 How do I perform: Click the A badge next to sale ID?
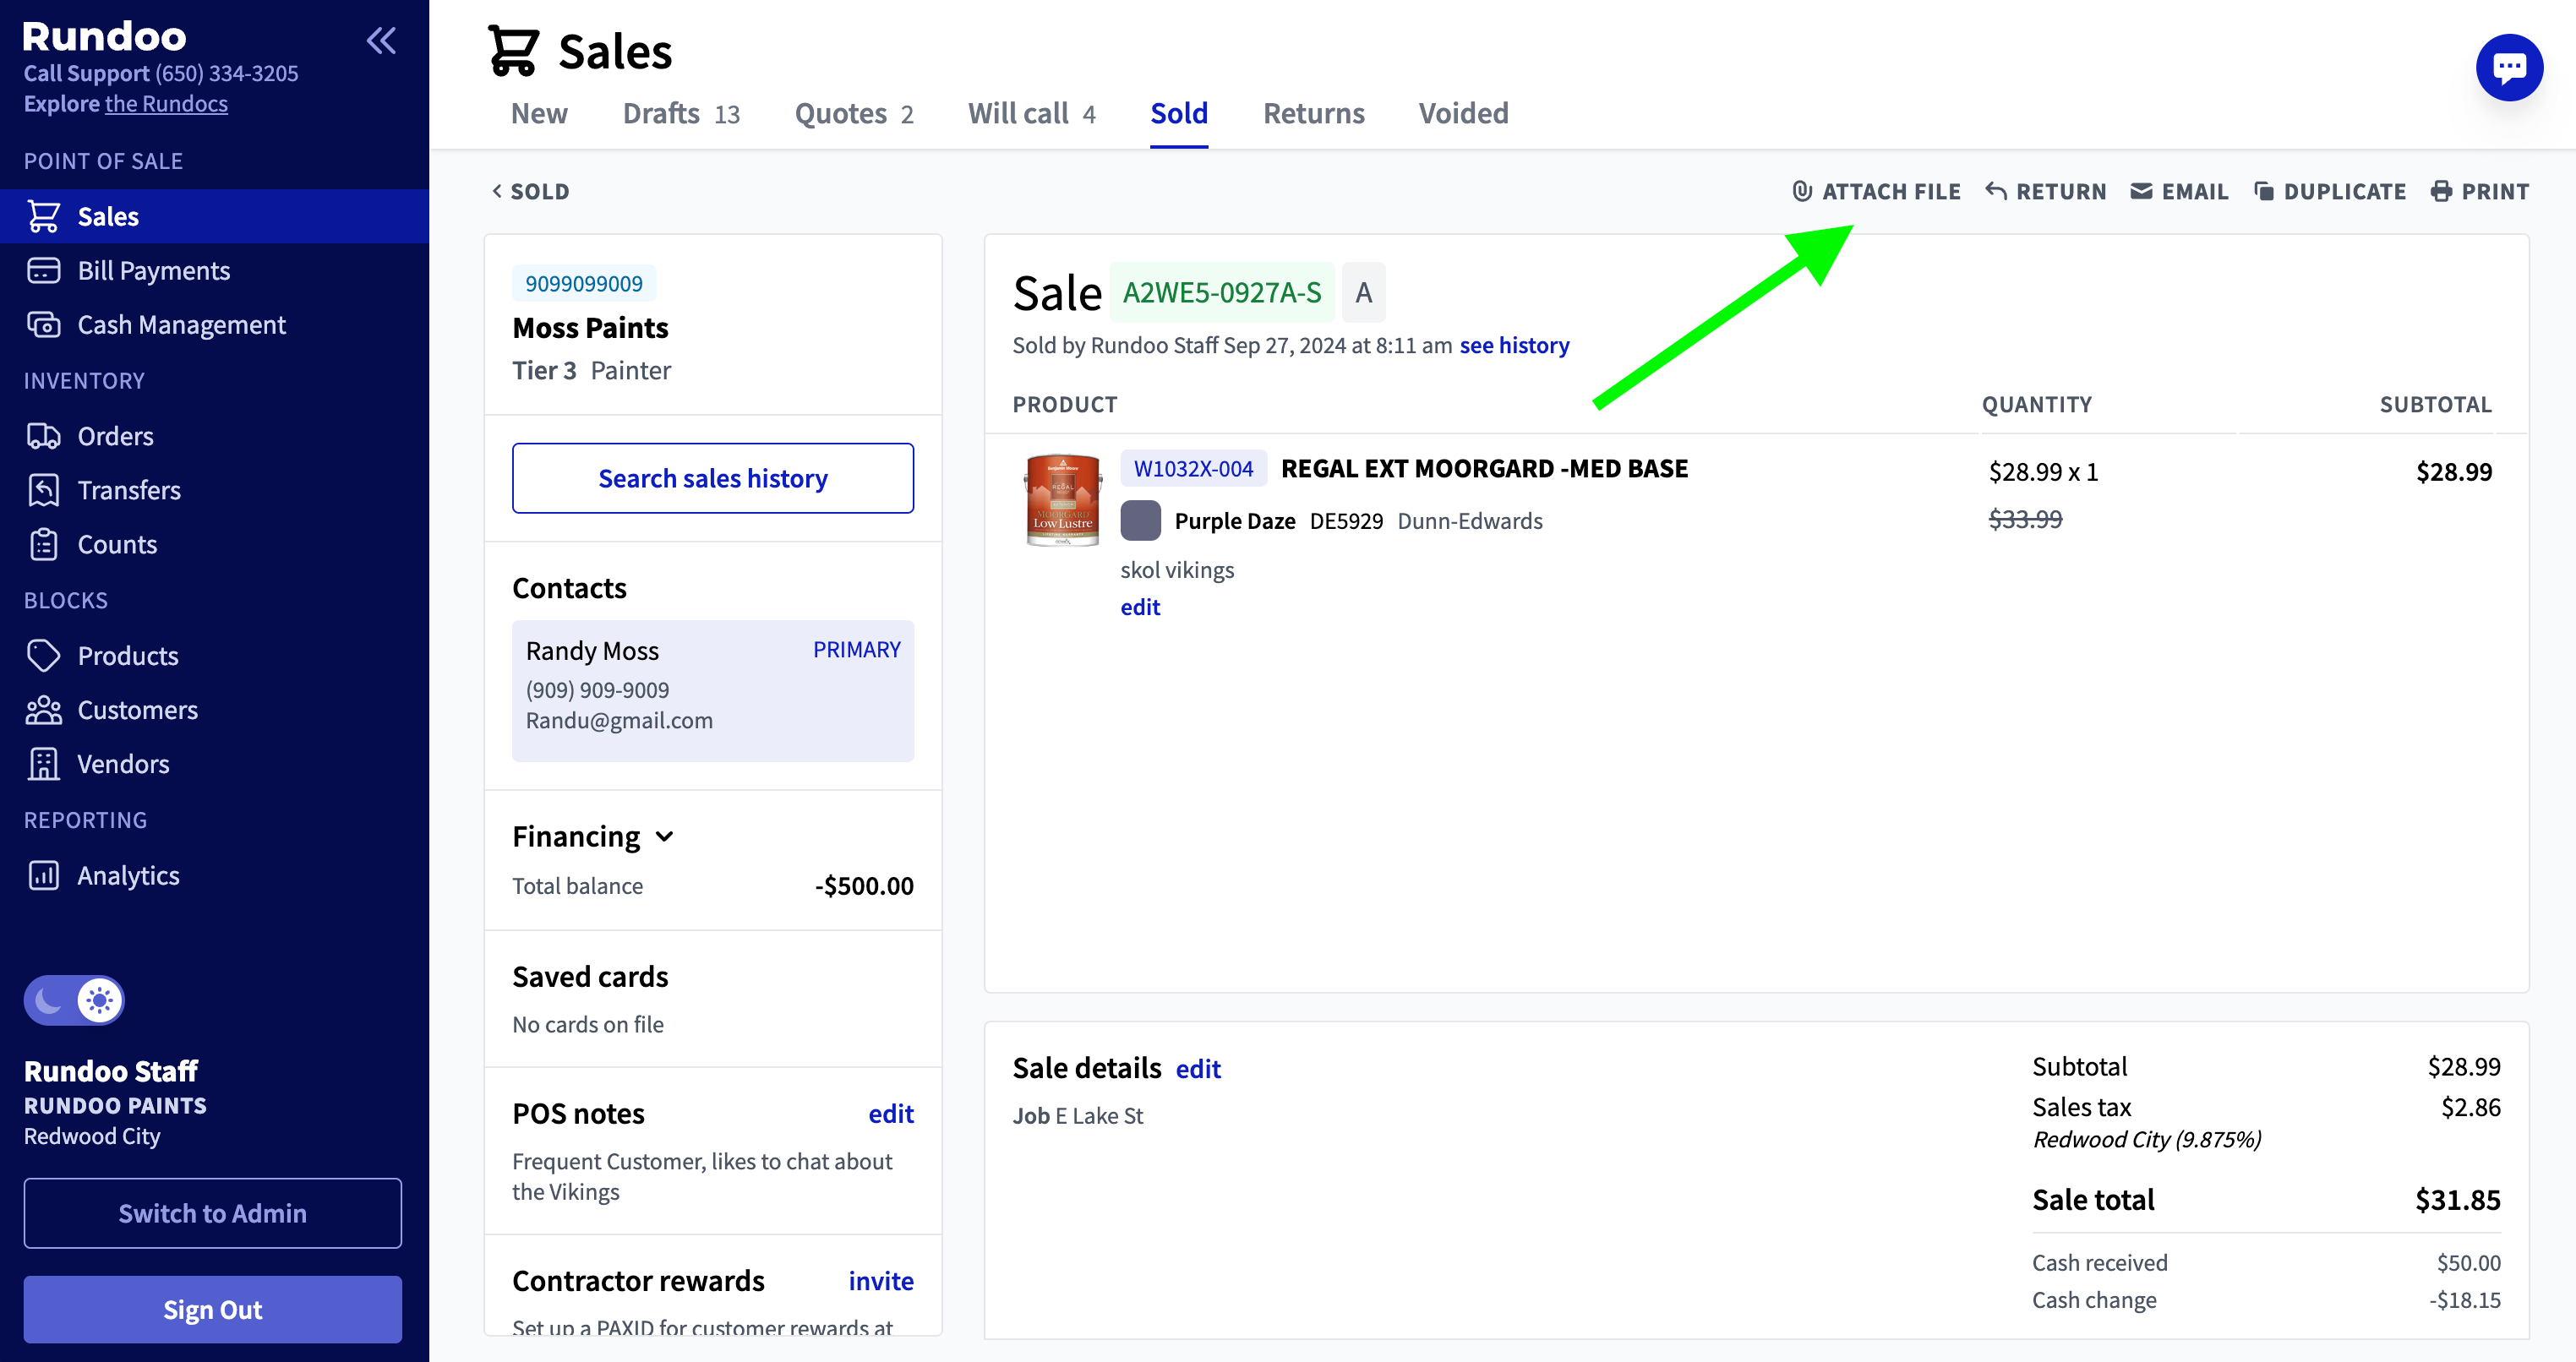click(1363, 292)
